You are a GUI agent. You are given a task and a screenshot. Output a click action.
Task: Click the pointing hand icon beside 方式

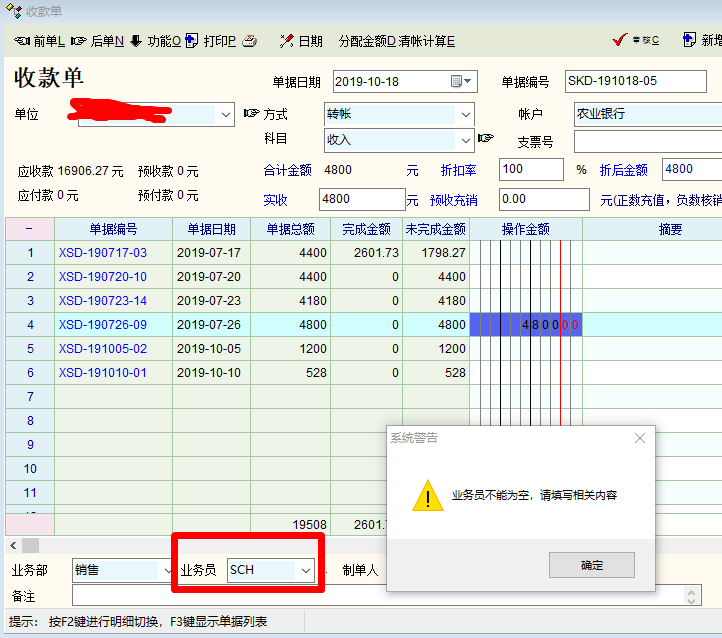pyautogui.click(x=251, y=114)
